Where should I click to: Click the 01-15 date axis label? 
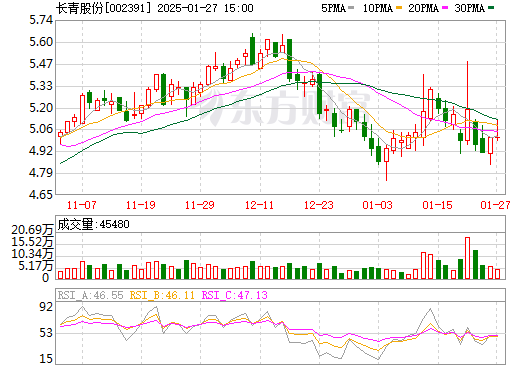click(437, 205)
